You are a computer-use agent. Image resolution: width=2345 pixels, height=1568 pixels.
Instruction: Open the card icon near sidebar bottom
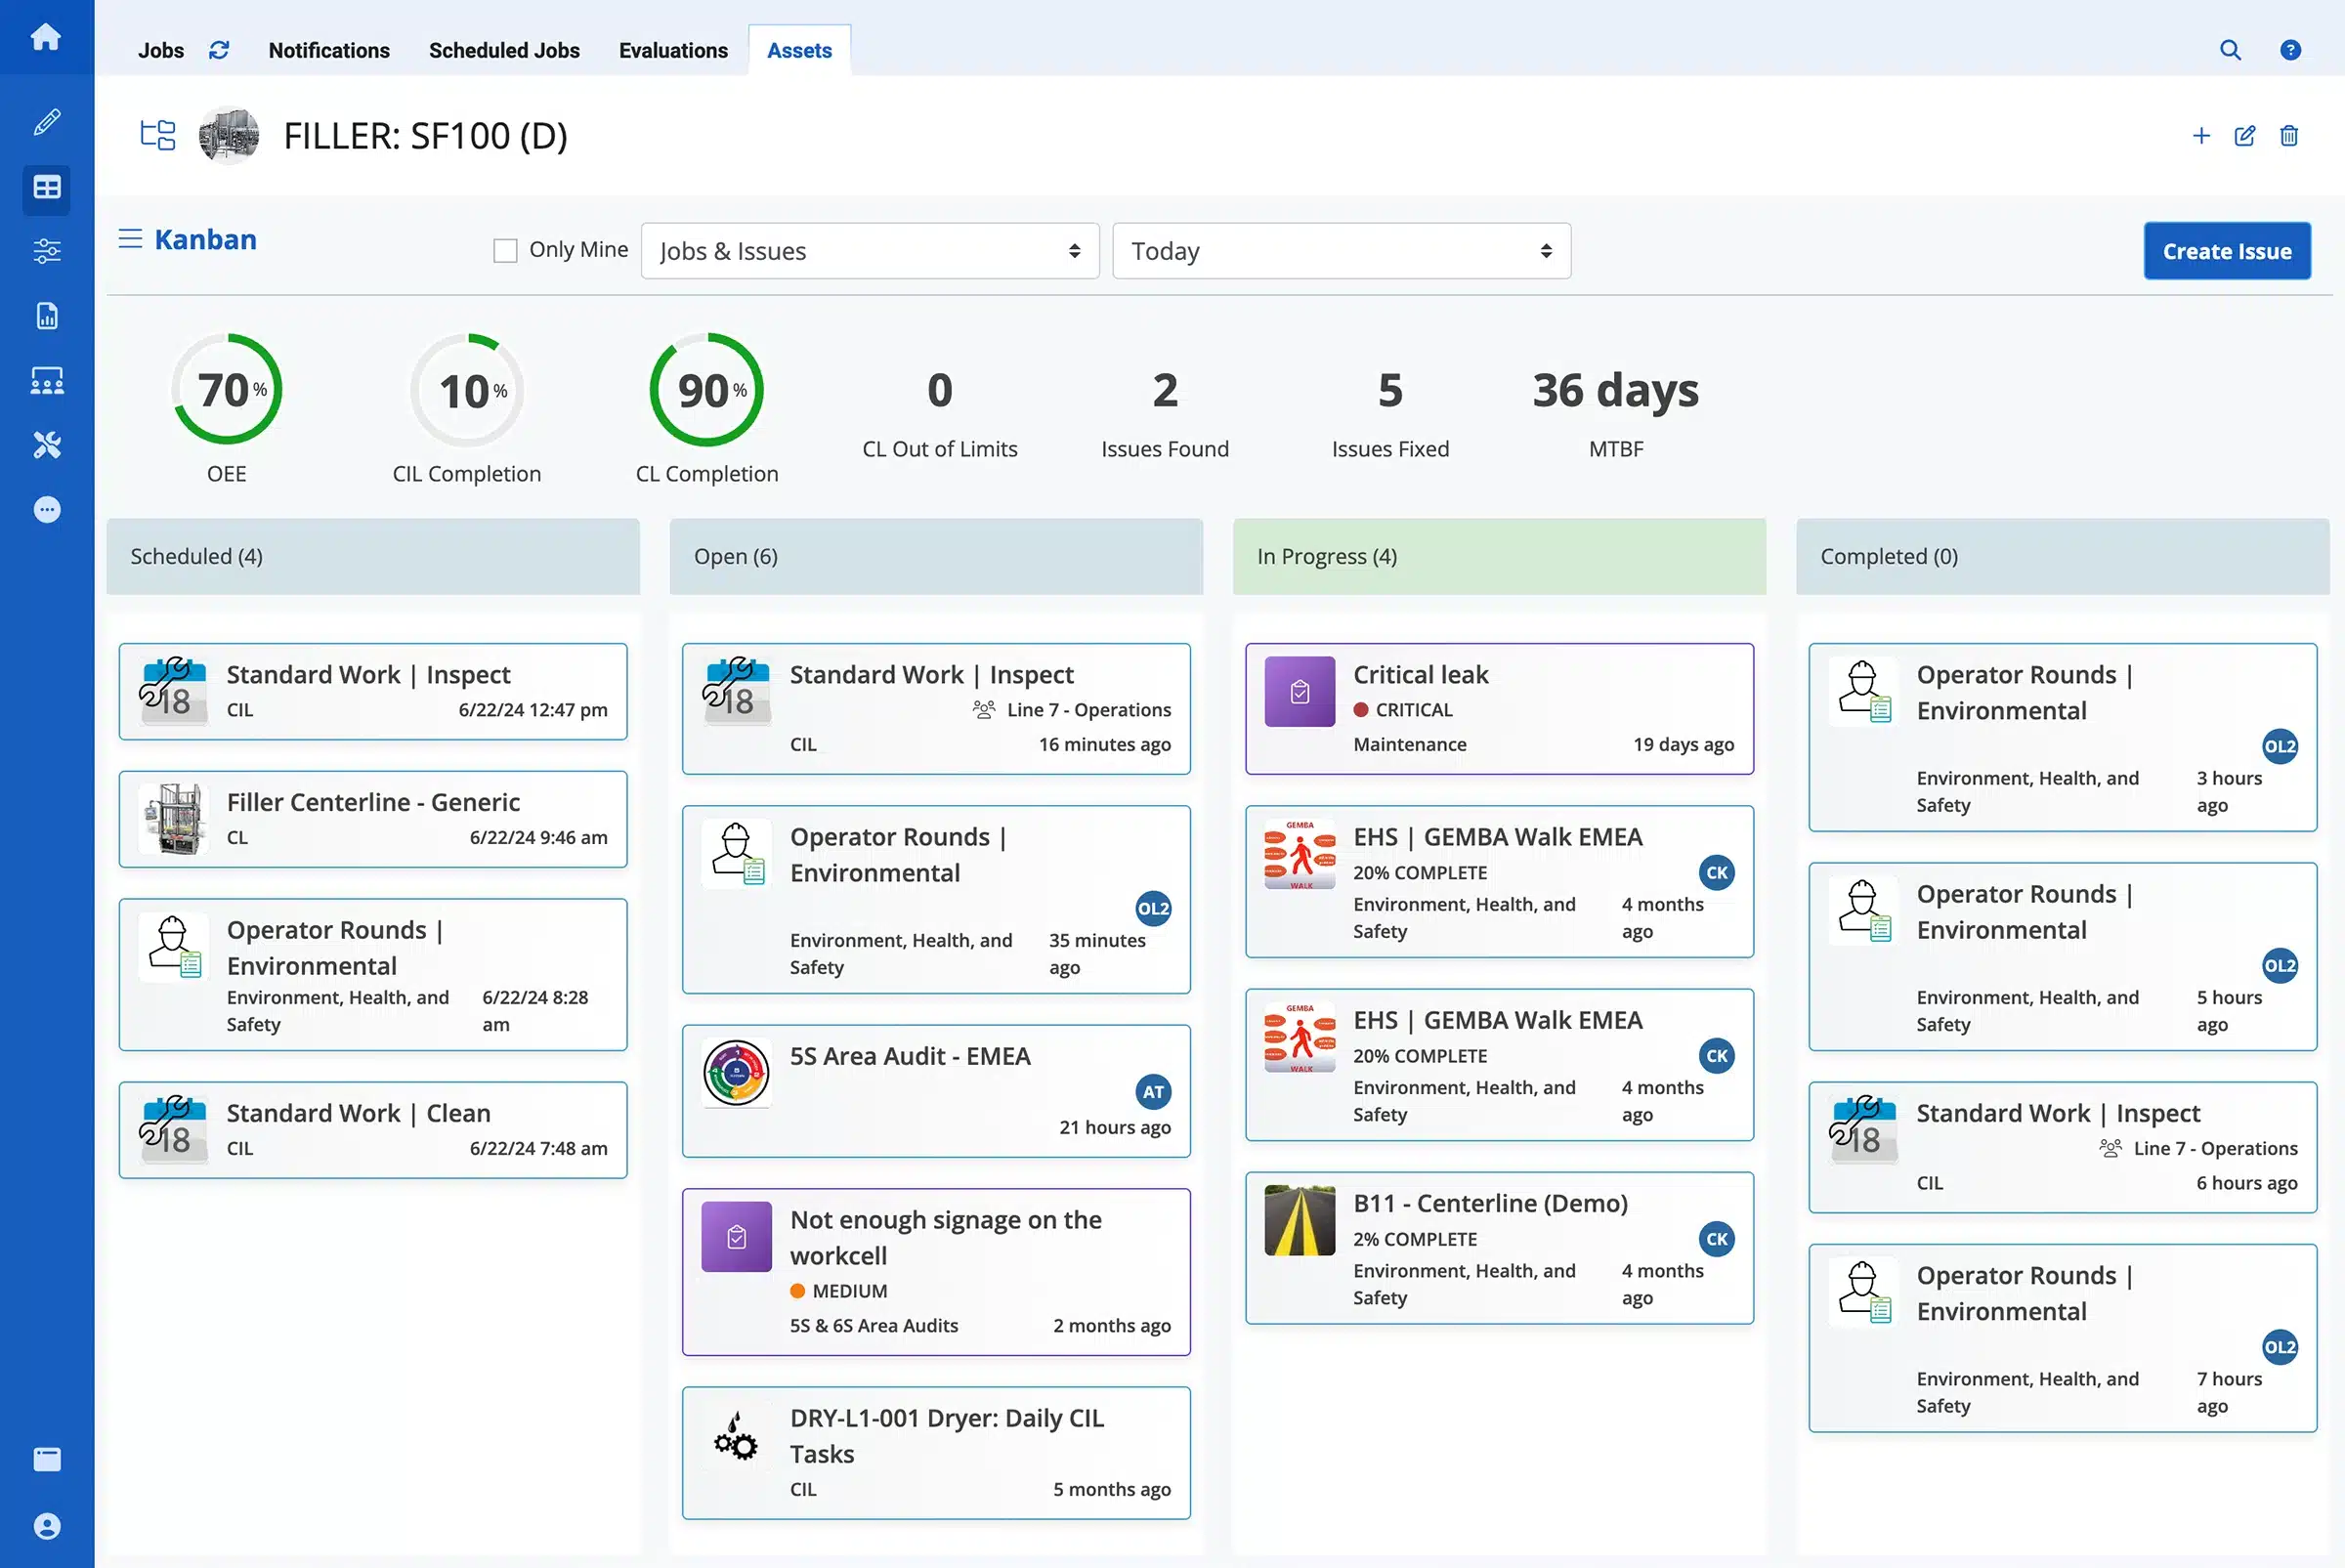click(46, 1459)
